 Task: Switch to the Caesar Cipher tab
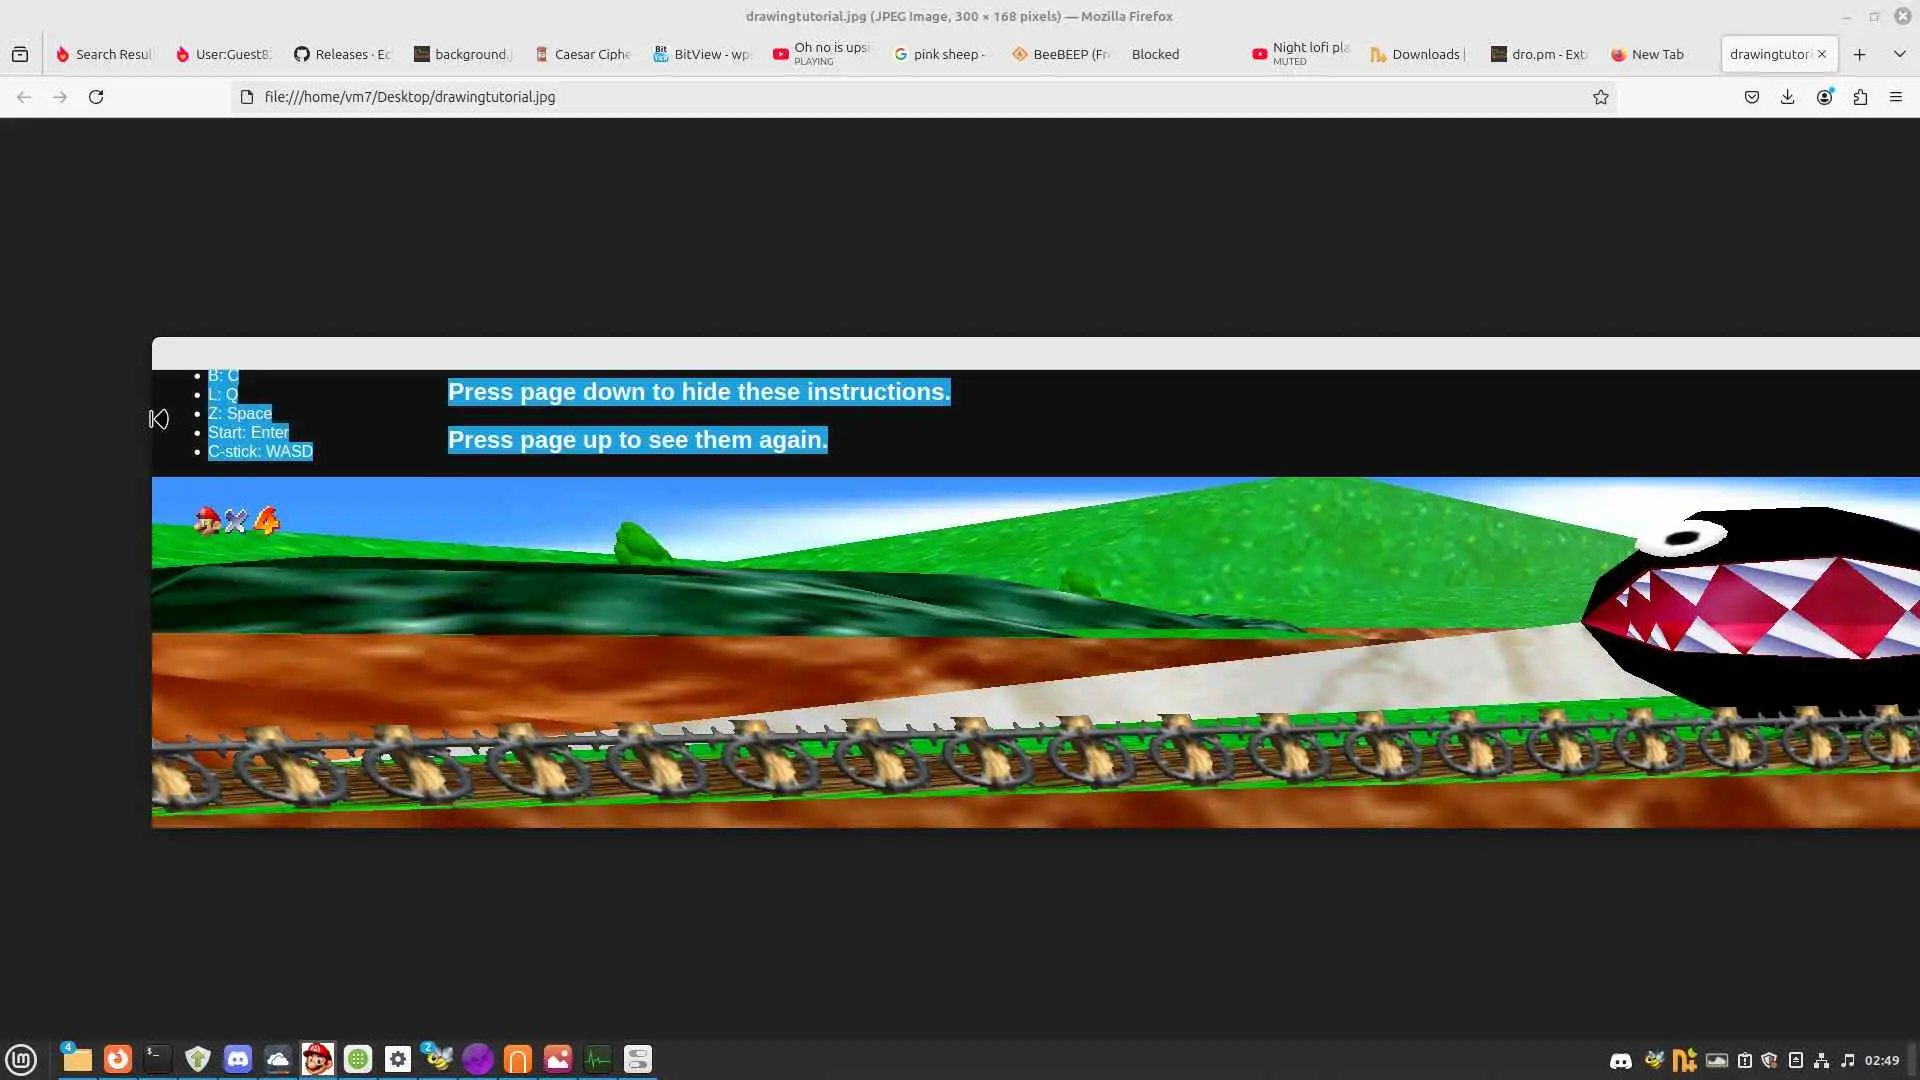(x=582, y=54)
